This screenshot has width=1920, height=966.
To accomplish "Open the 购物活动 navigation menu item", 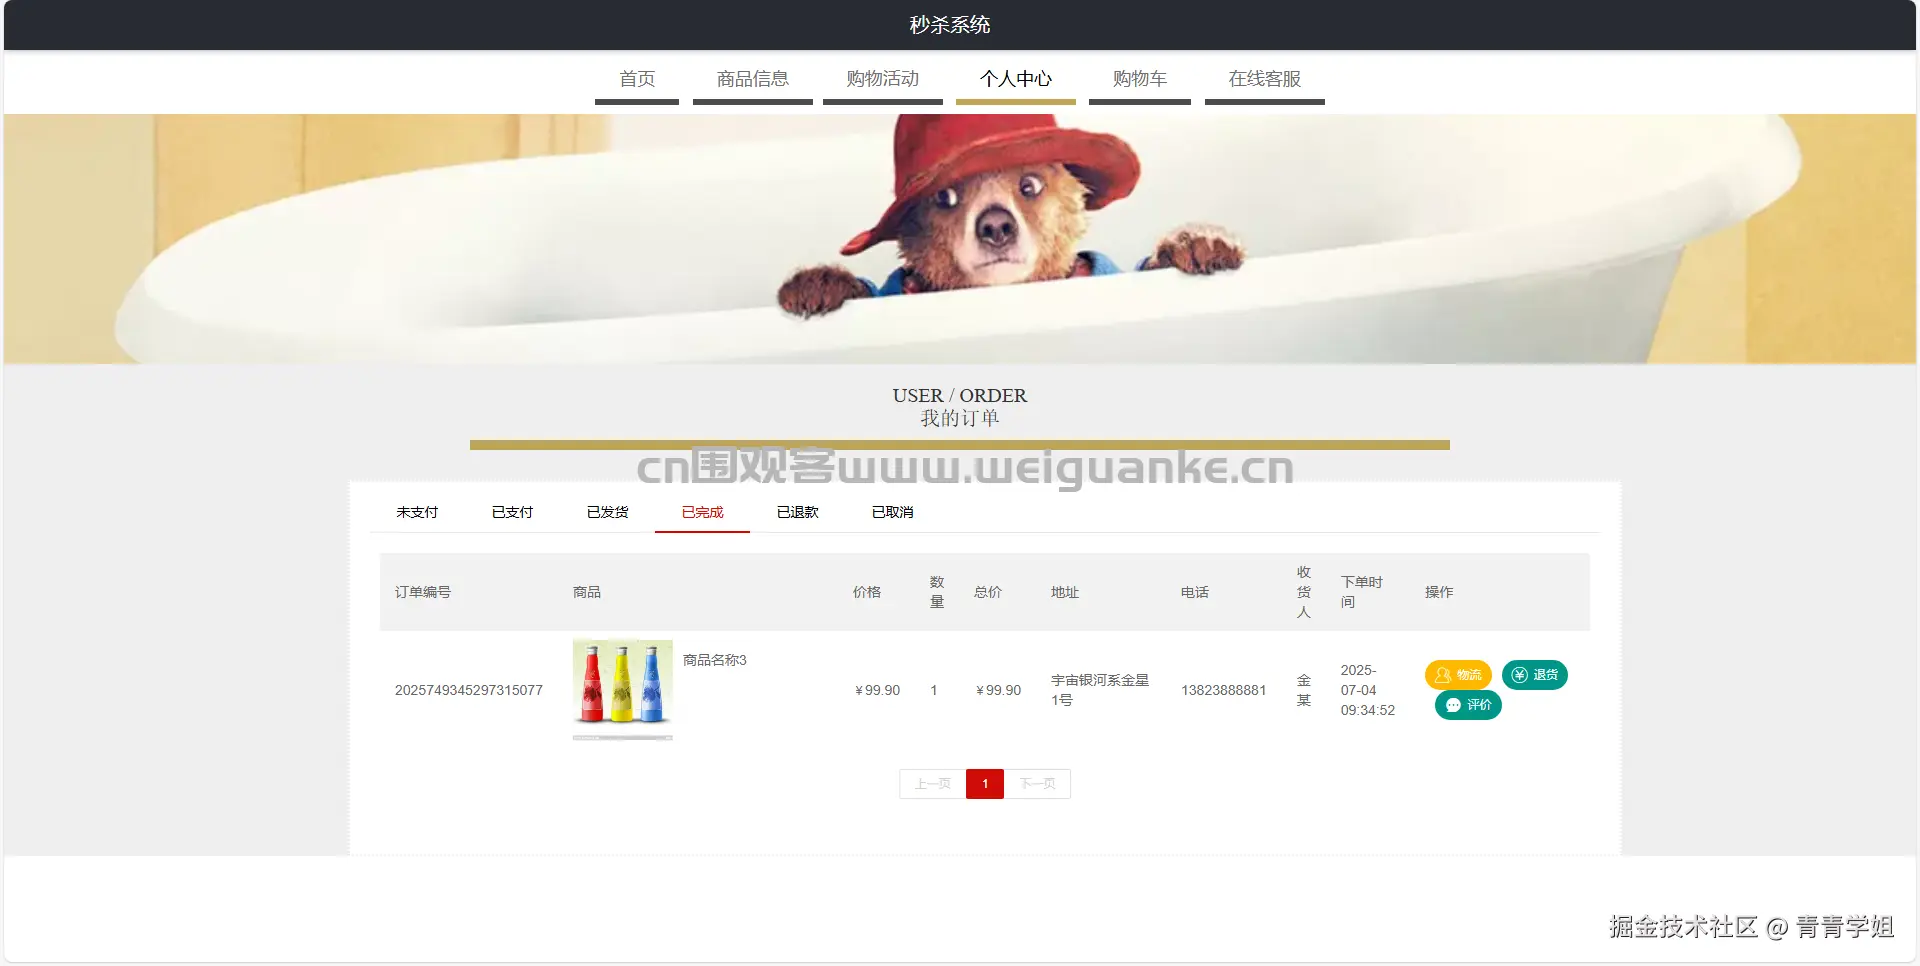I will [x=882, y=79].
